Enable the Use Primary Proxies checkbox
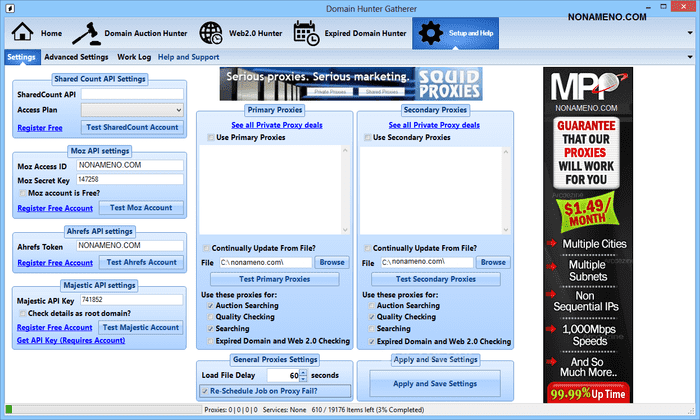The width and height of the screenshot is (700, 420). coord(209,137)
